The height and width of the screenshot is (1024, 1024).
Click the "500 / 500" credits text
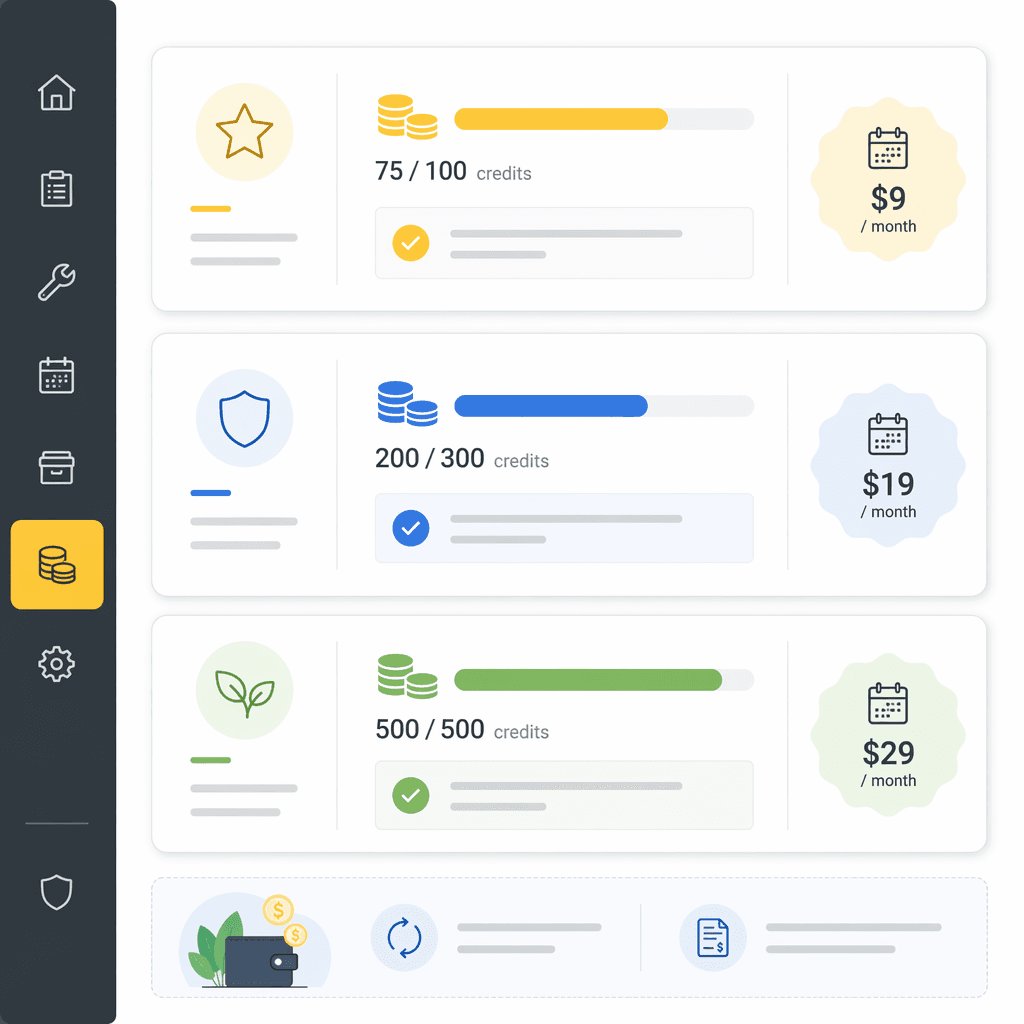(x=430, y=729)
